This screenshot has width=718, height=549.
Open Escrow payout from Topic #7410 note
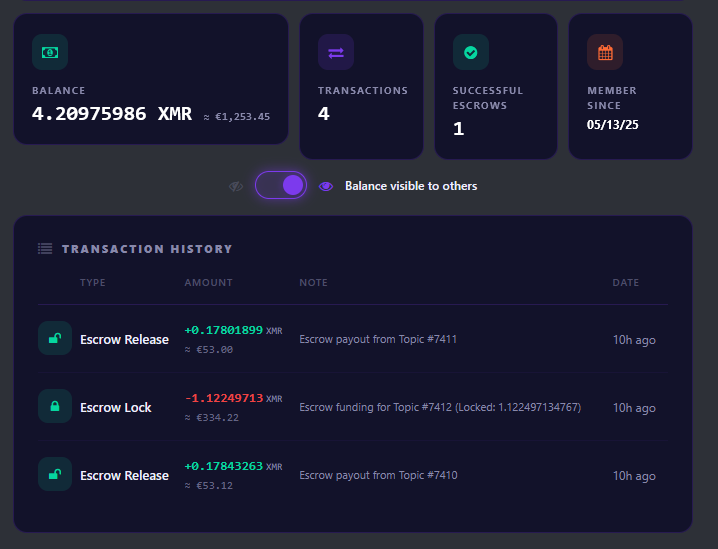pyautogui.click(x=378, y=475)
